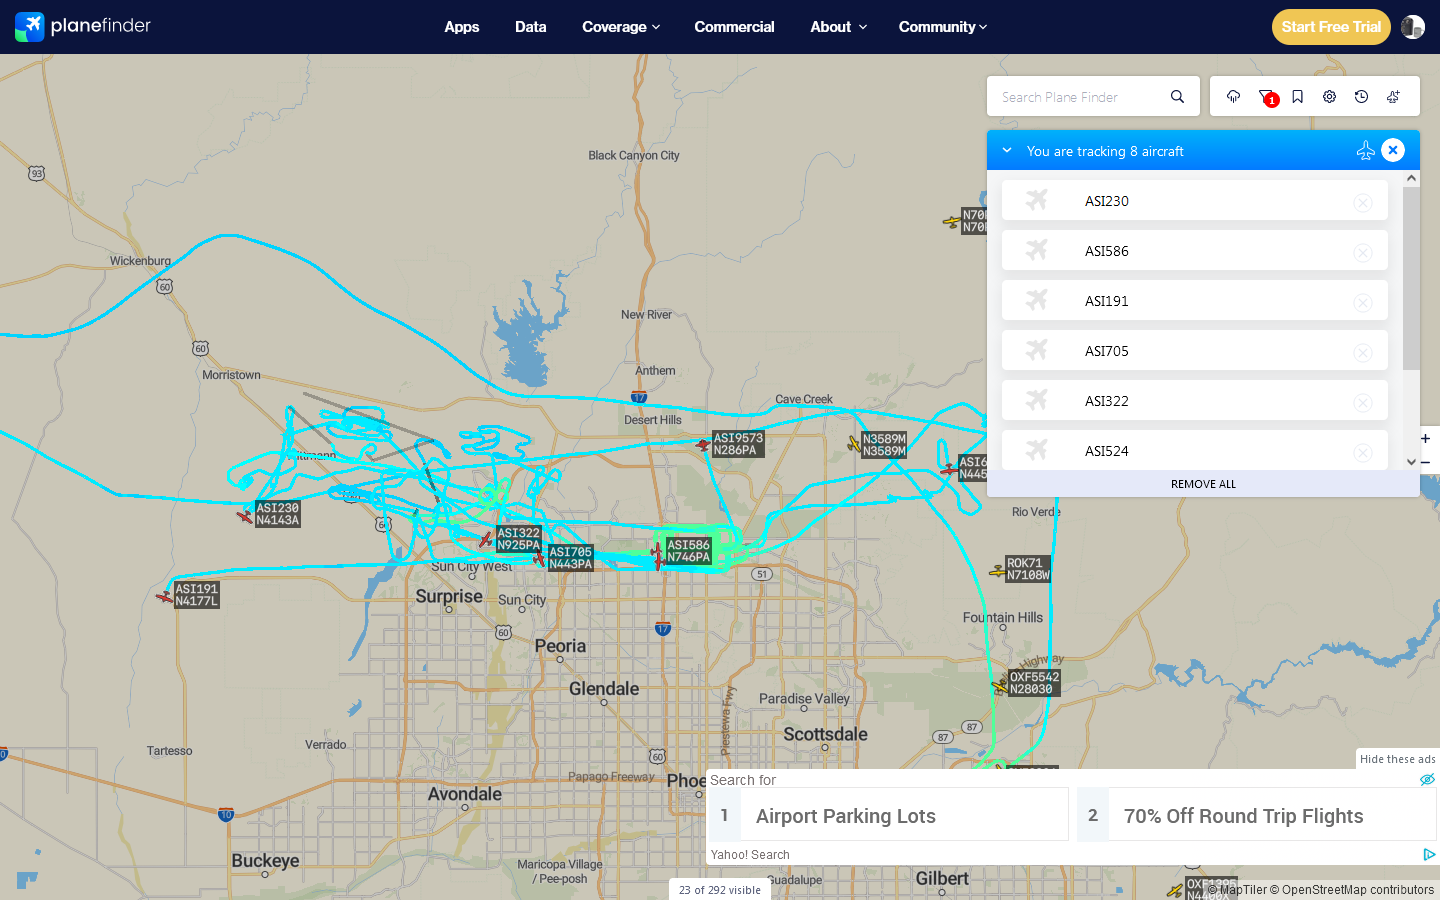Image resolution: width=1440 pixels, height=900 pixels.
Task: Remove ASI586 from the tracking list
Action: pos(1363,252)
